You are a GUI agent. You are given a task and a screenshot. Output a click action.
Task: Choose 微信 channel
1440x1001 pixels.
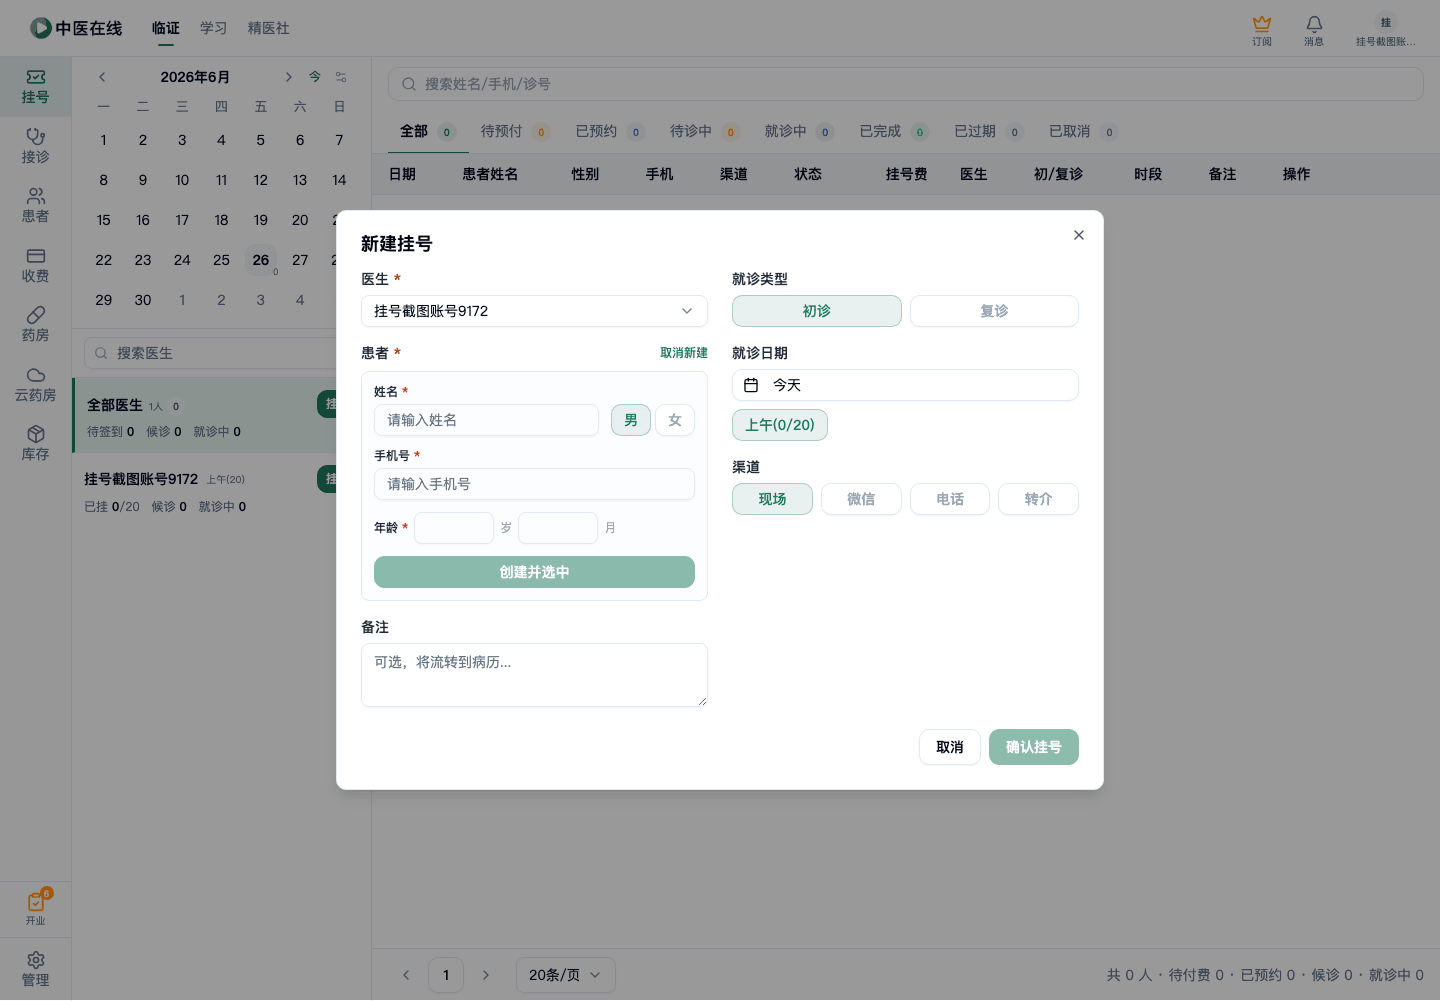point(861,499)
